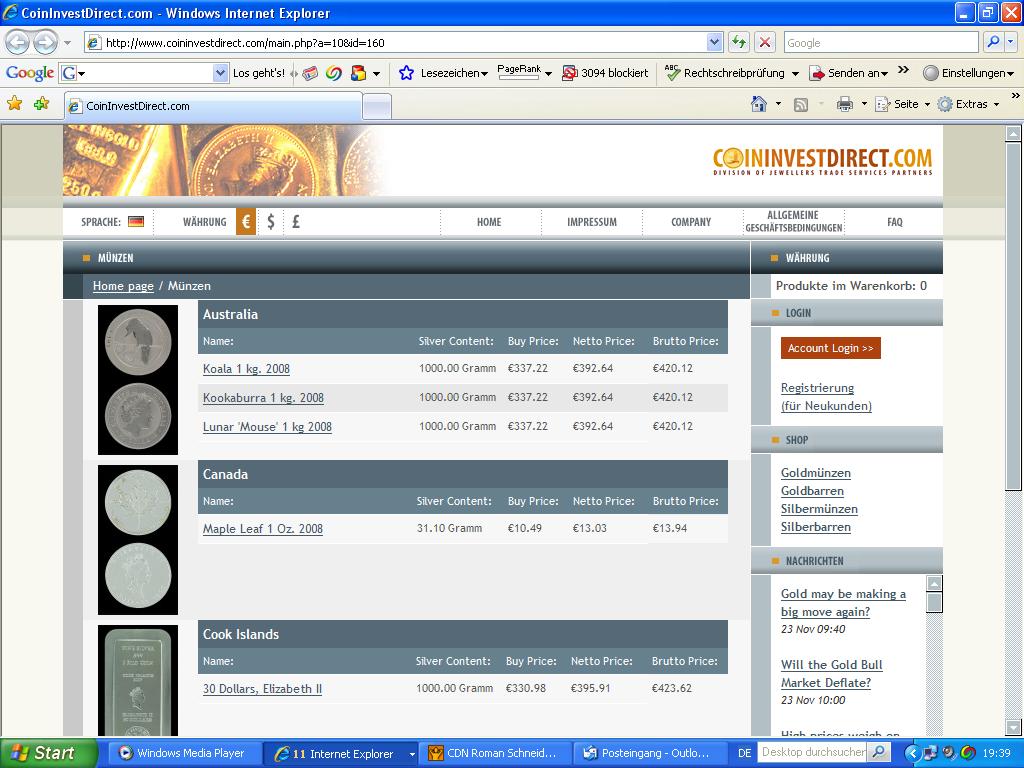Expand the Google toolbar overflow chevron
1024x768 pixels.
pos(903,70)
